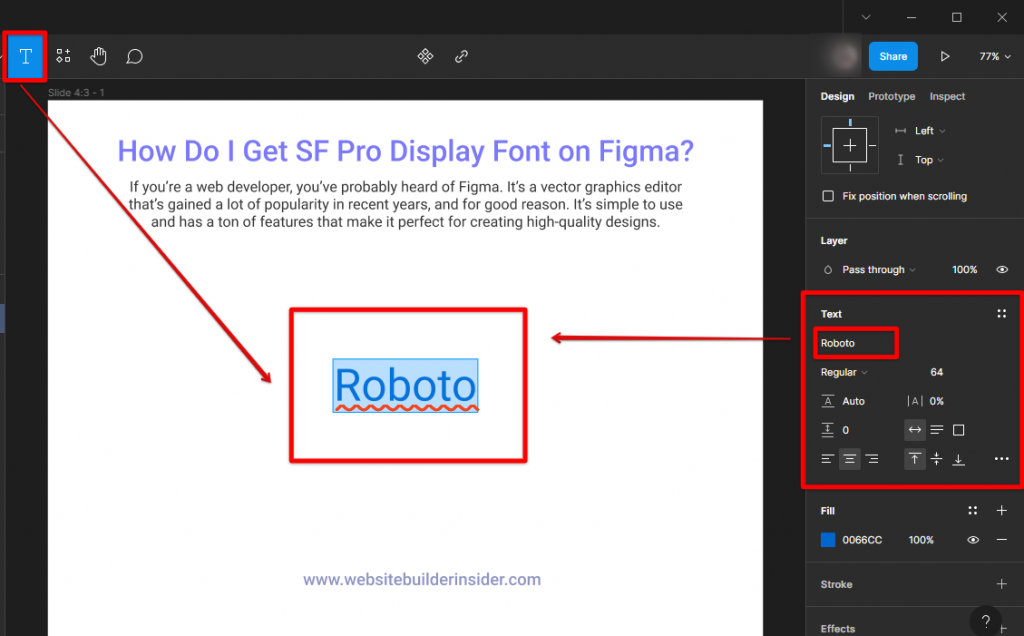
Task: Toggle layer visibility eye icon
Action: point(1001,269)
